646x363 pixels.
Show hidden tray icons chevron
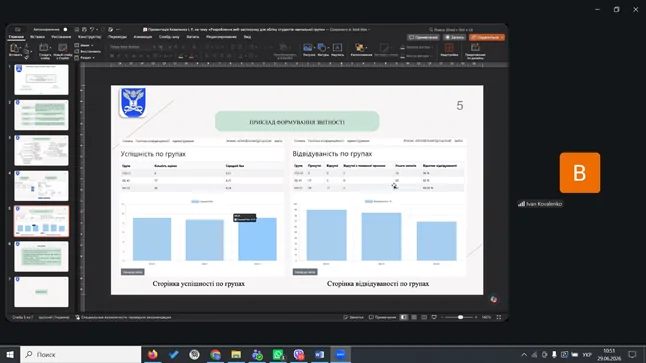click(x=524, y=355)
